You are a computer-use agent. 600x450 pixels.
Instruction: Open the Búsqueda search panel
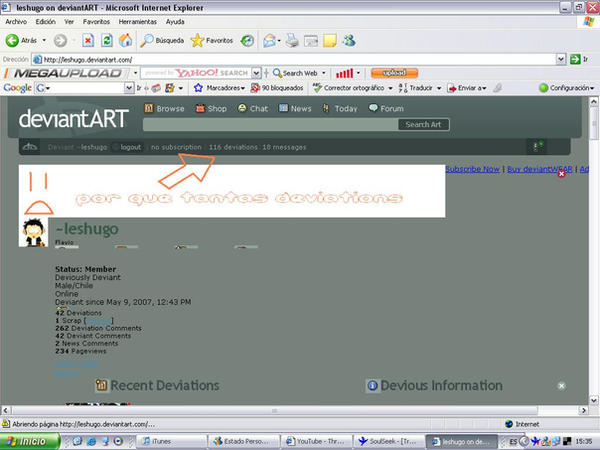[161, 40]
